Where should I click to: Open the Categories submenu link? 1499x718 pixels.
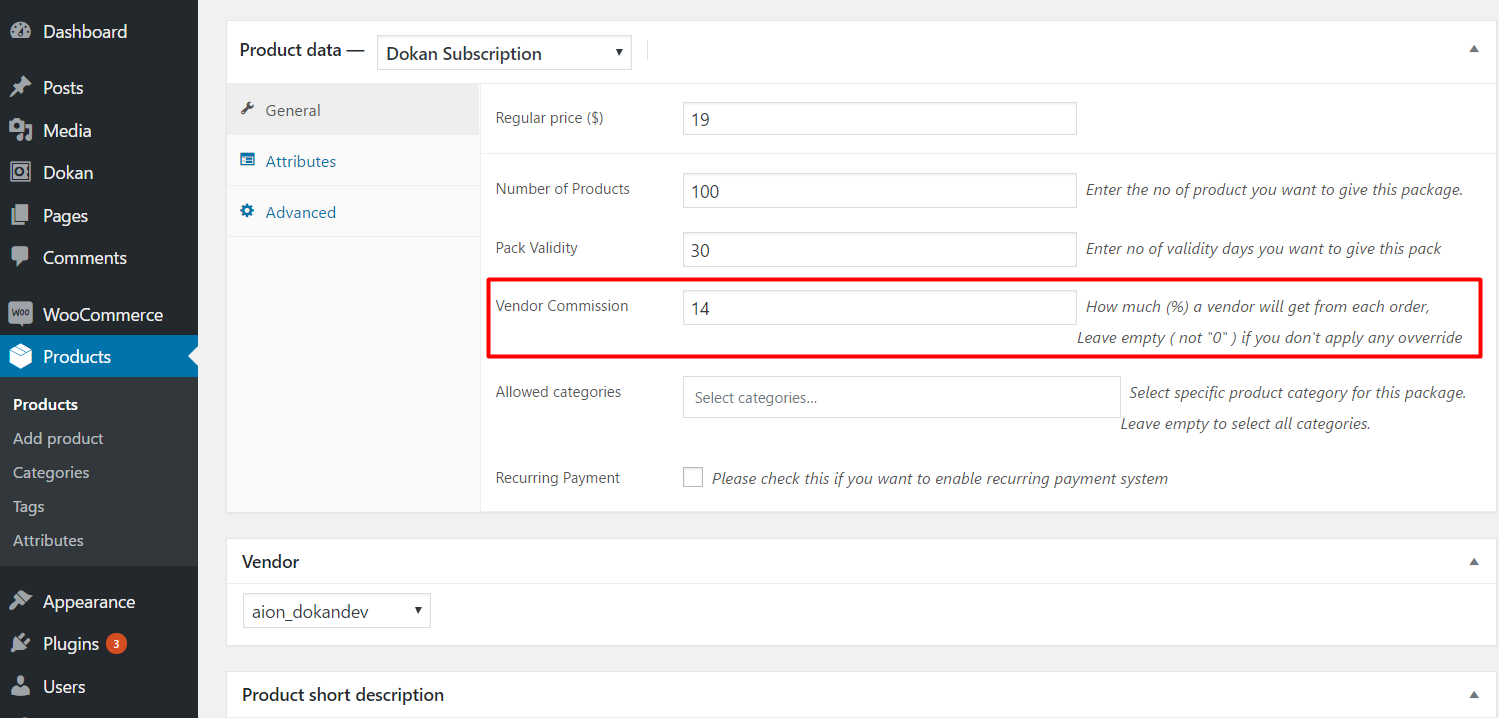click(x=51, y=472)
